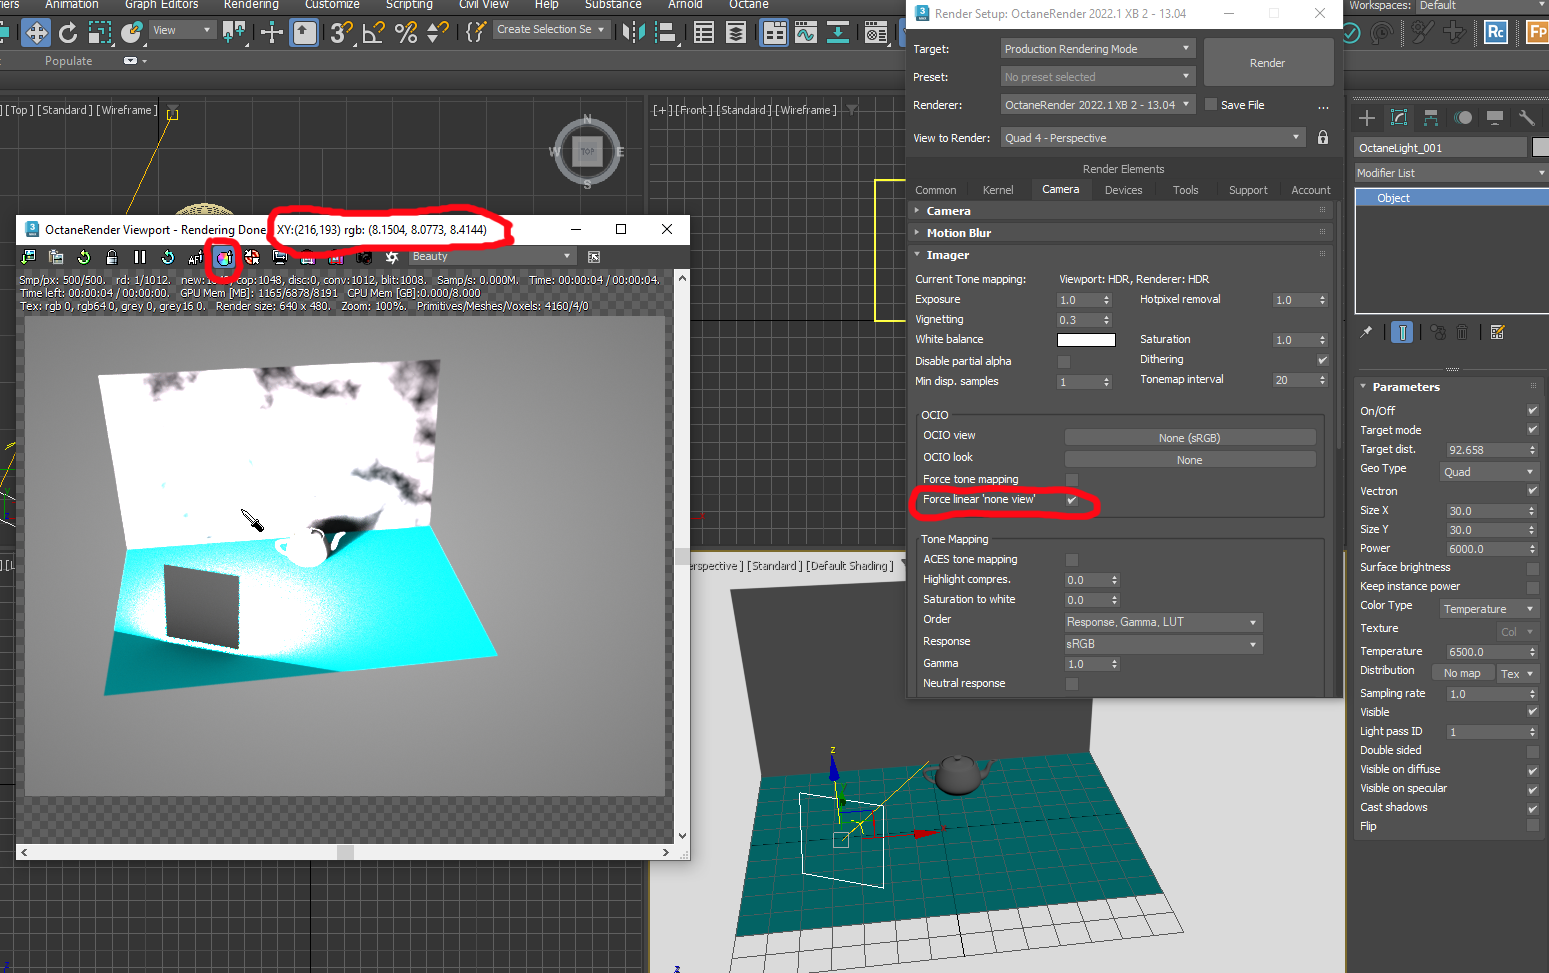The image size is (1549, 973).
Task: Click the OCIO look None button
Action: [1190, 460]
